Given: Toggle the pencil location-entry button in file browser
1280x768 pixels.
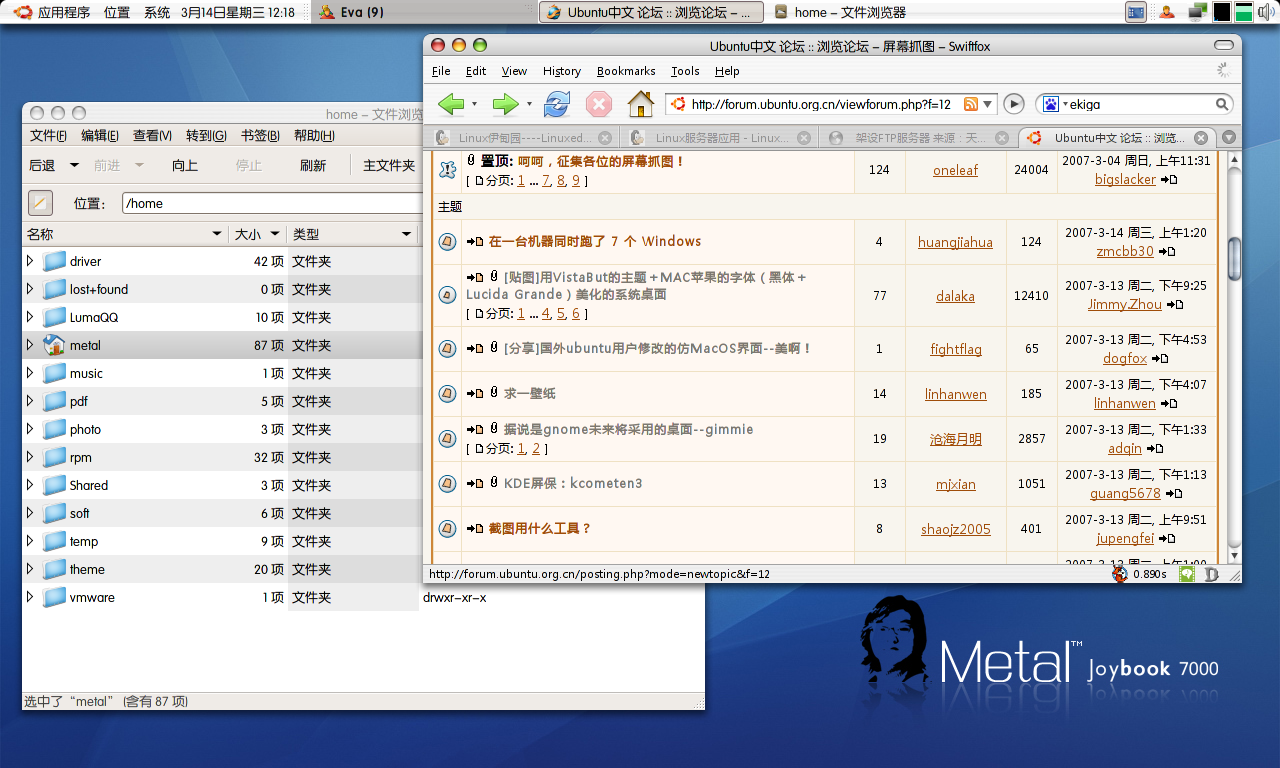Looking at the screenshot, I should point(40,202).
